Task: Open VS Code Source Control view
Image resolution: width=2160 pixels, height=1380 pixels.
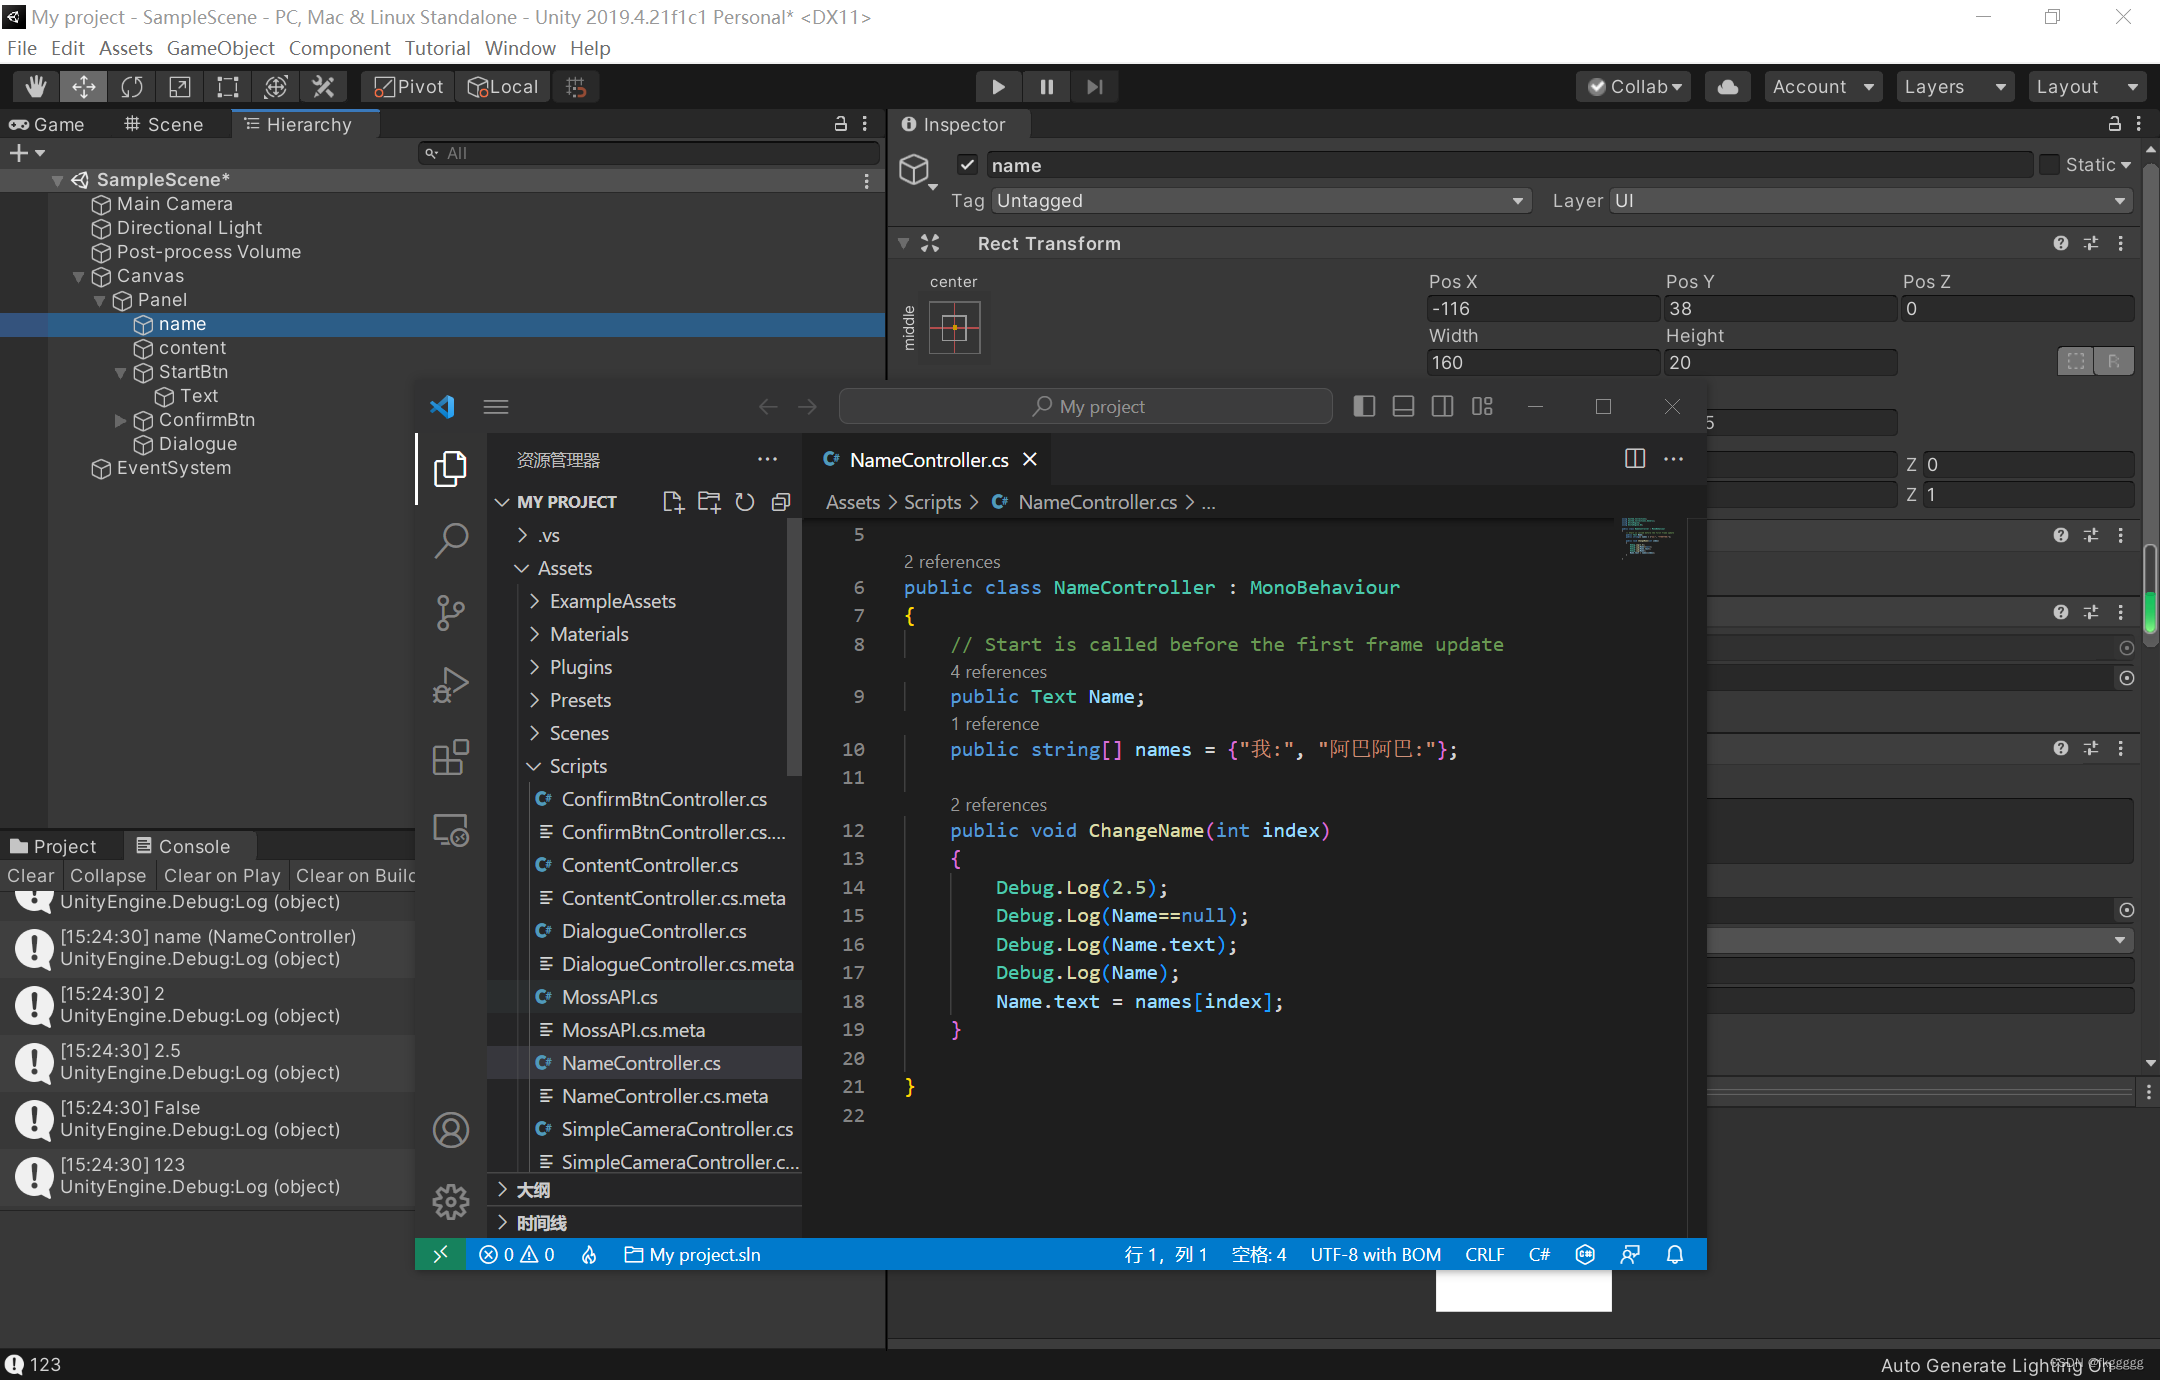Action: pos(451,613)
